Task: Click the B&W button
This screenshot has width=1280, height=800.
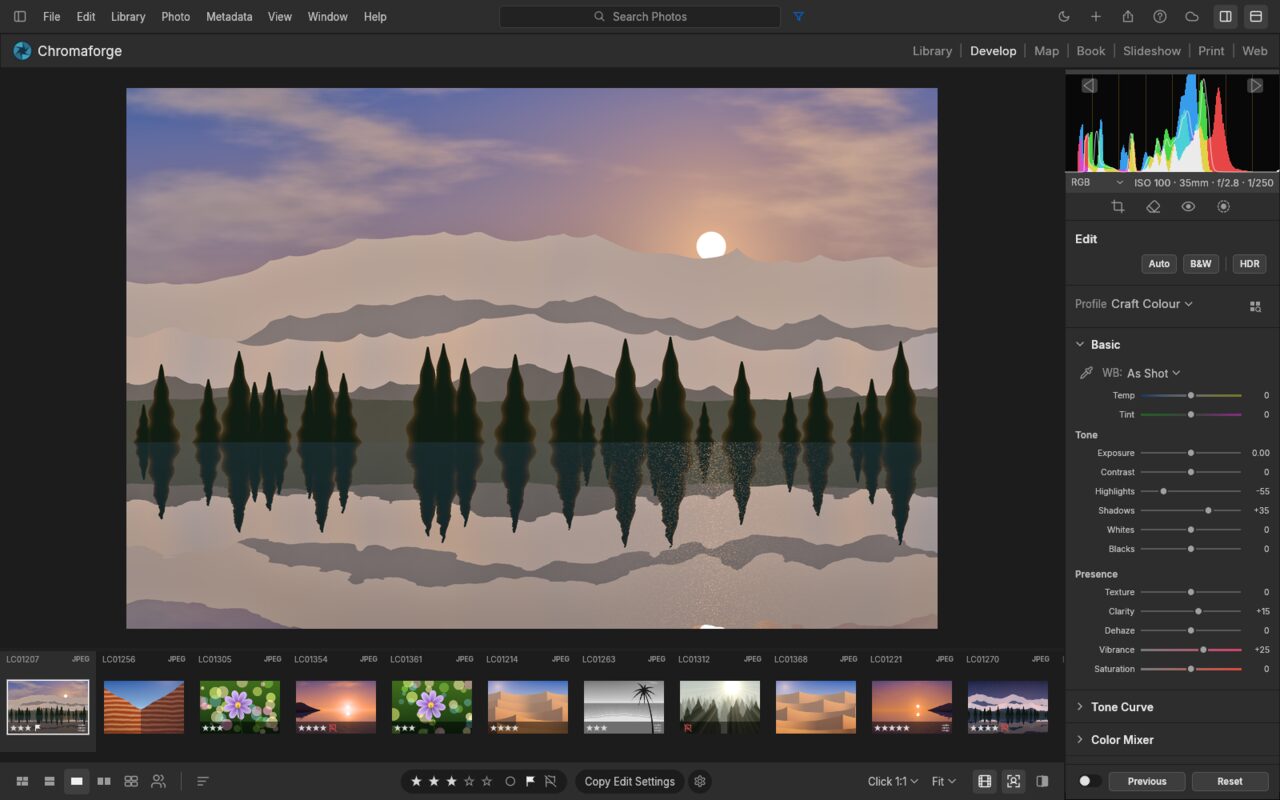Action: pos(1200,264)
